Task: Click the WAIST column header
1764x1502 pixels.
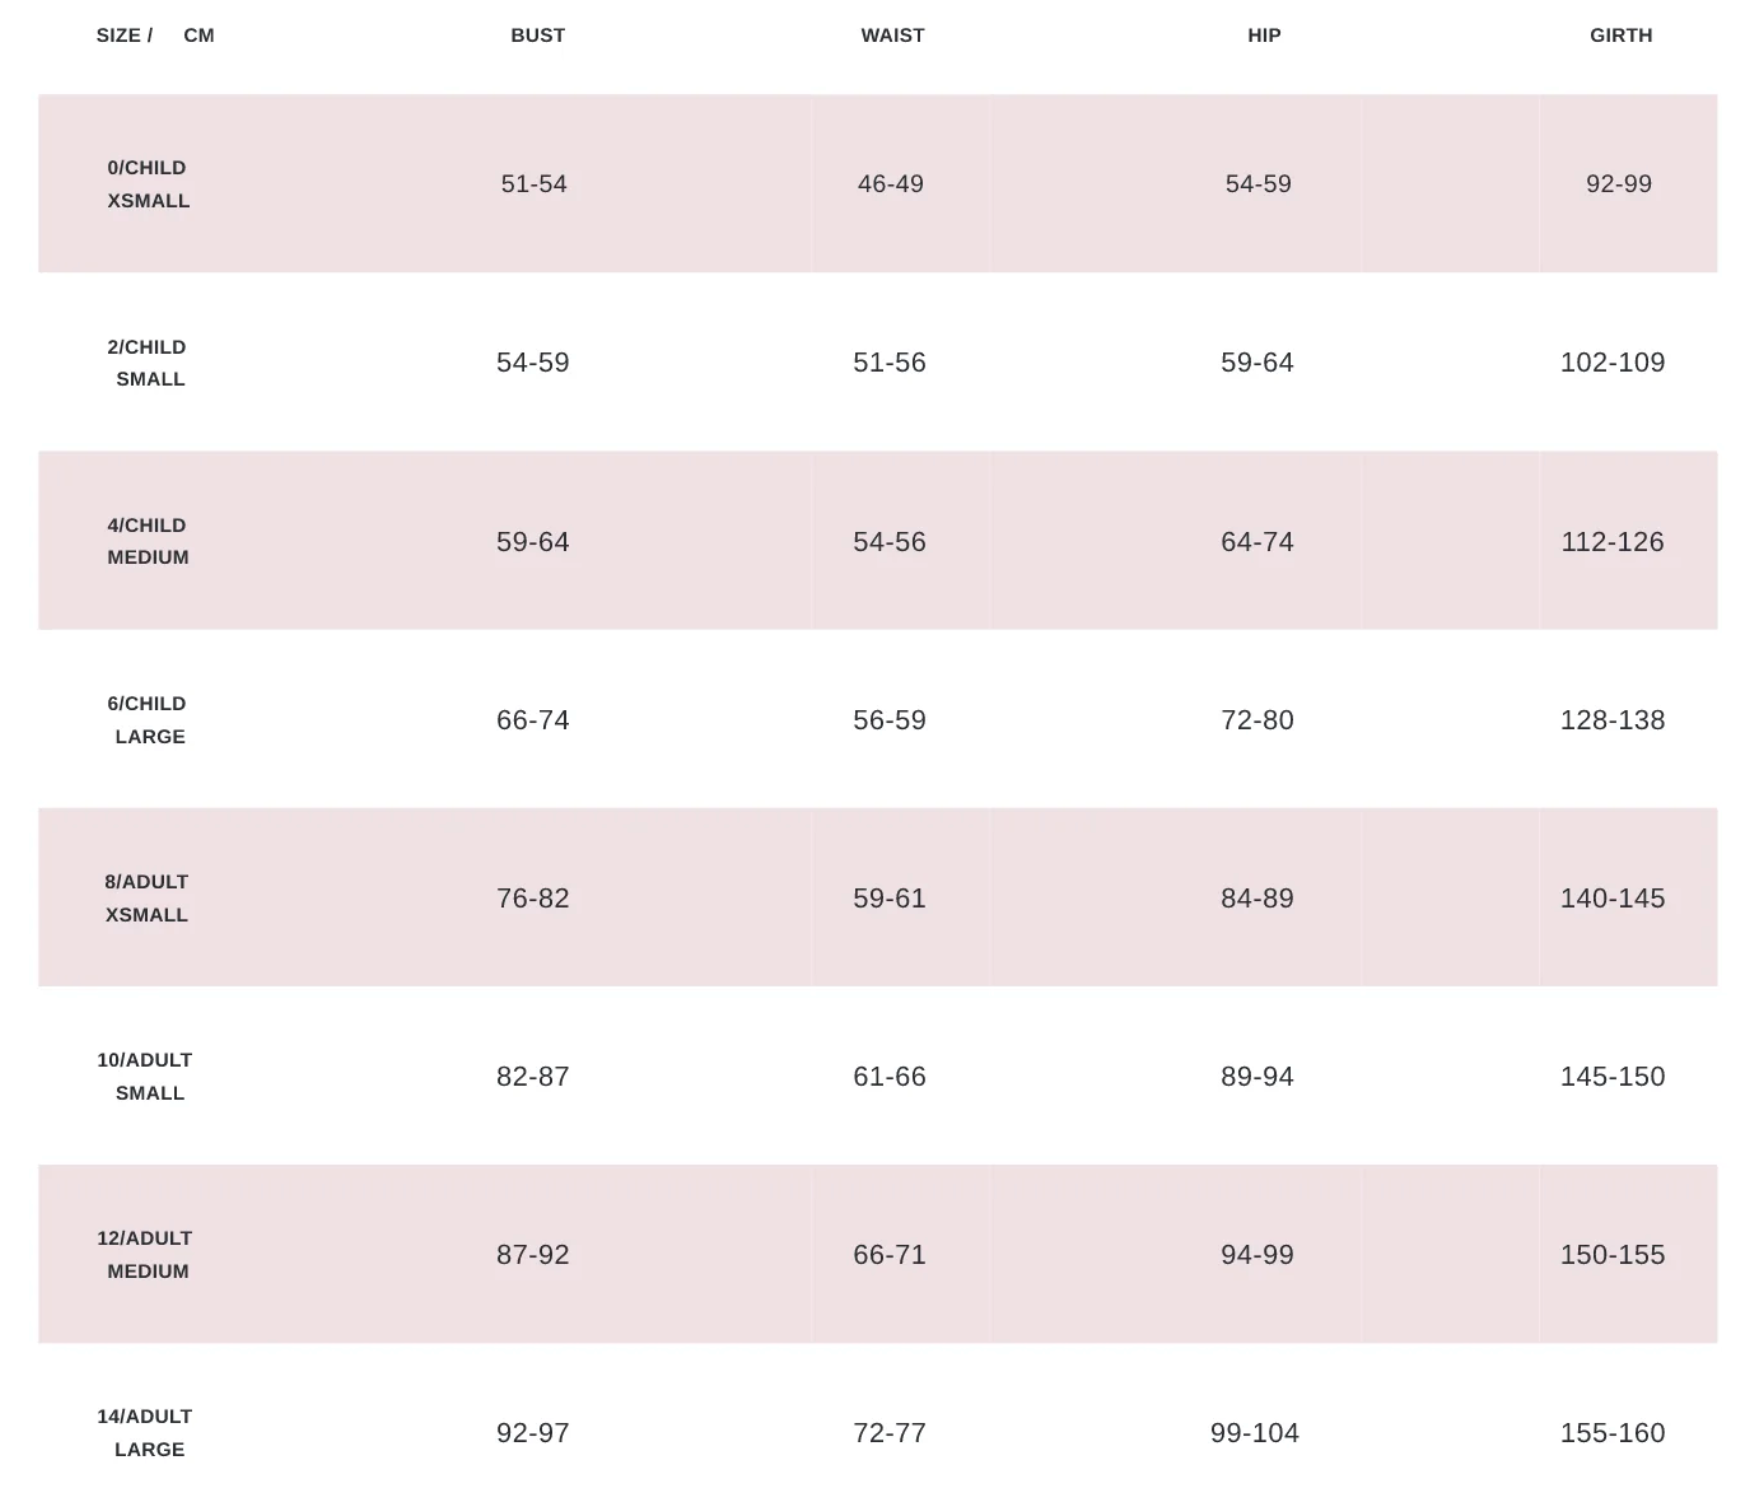Action: tap(892, 35)
